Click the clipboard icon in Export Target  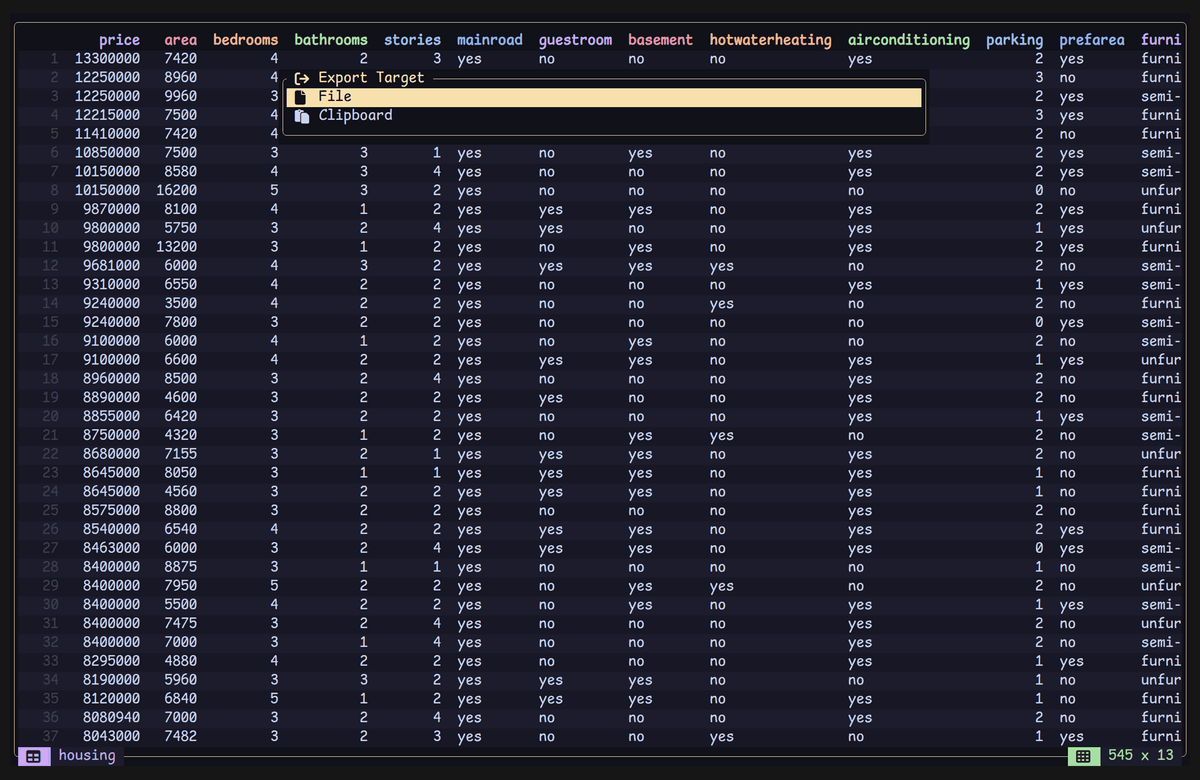point(301,116)
